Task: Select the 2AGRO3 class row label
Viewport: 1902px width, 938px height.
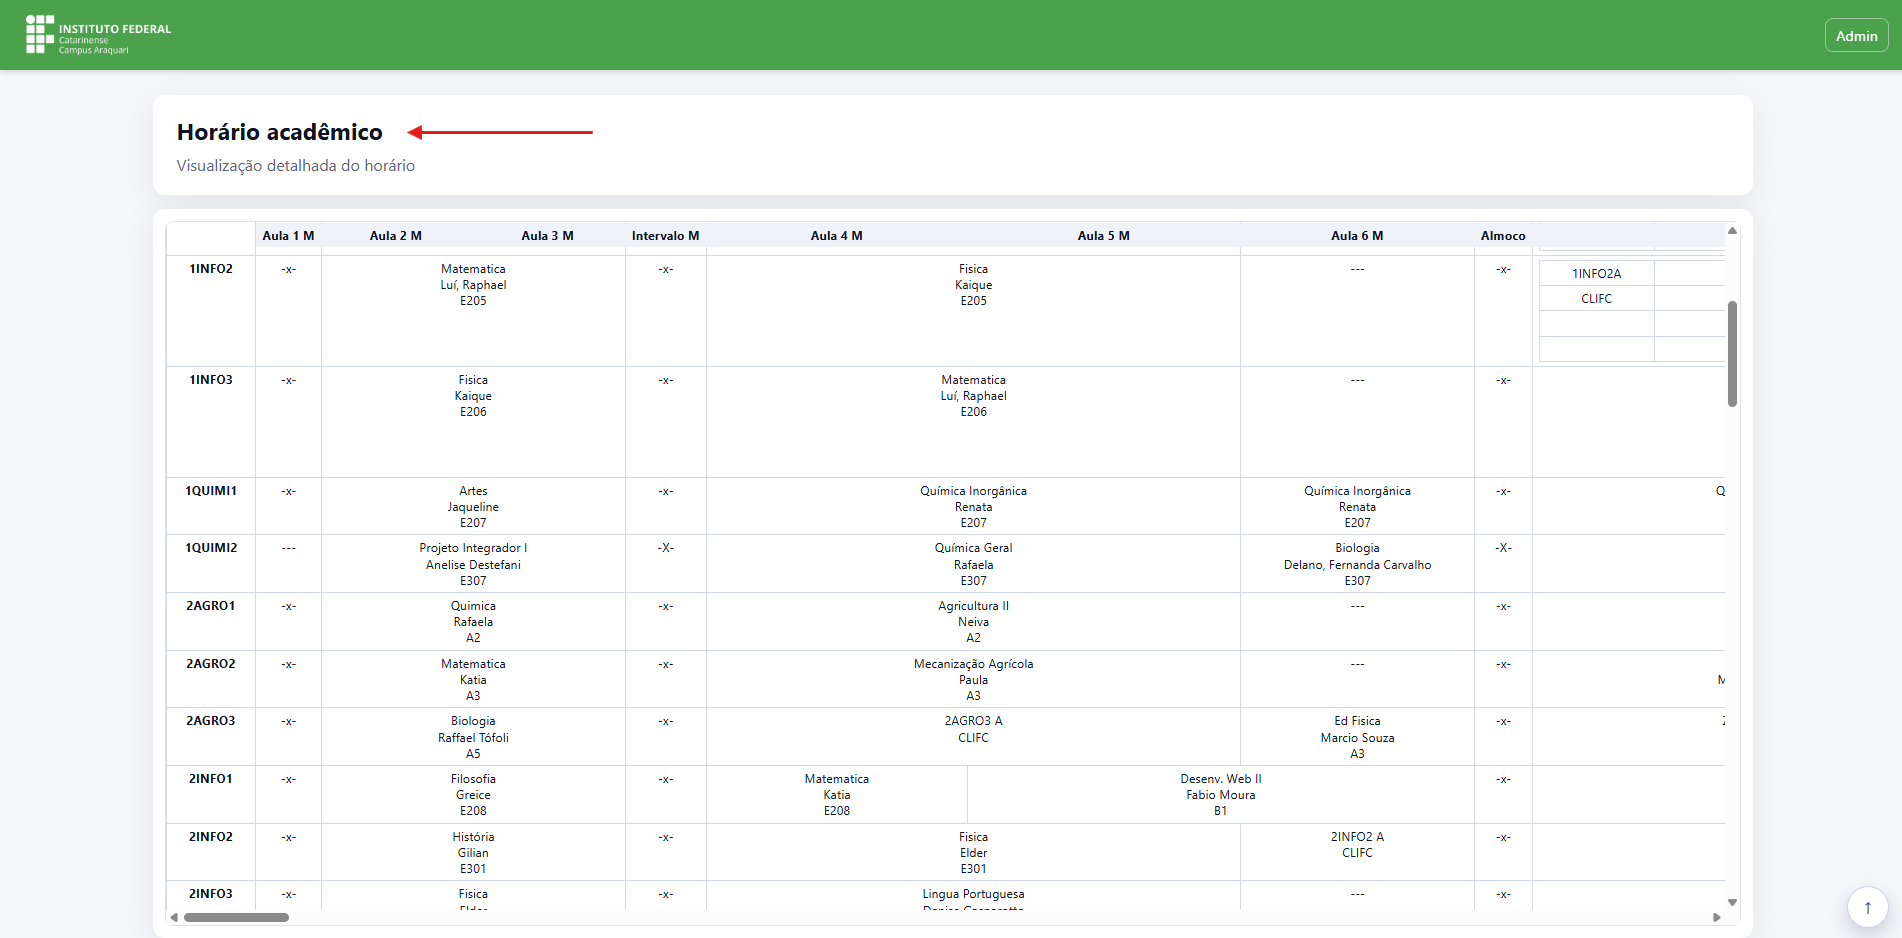Action: 211,721
